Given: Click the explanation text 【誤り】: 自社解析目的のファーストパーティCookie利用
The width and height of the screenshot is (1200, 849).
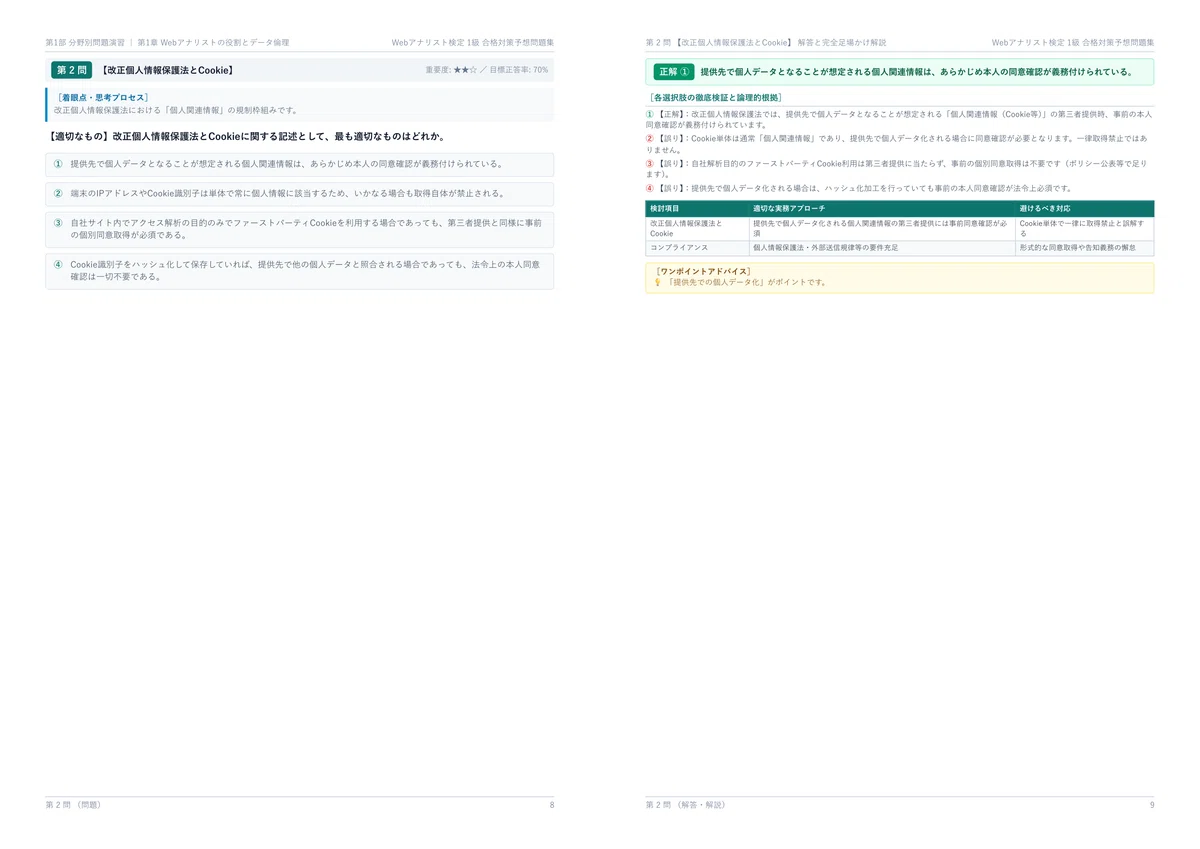Looking at the screenshot, I should (896, 168).
